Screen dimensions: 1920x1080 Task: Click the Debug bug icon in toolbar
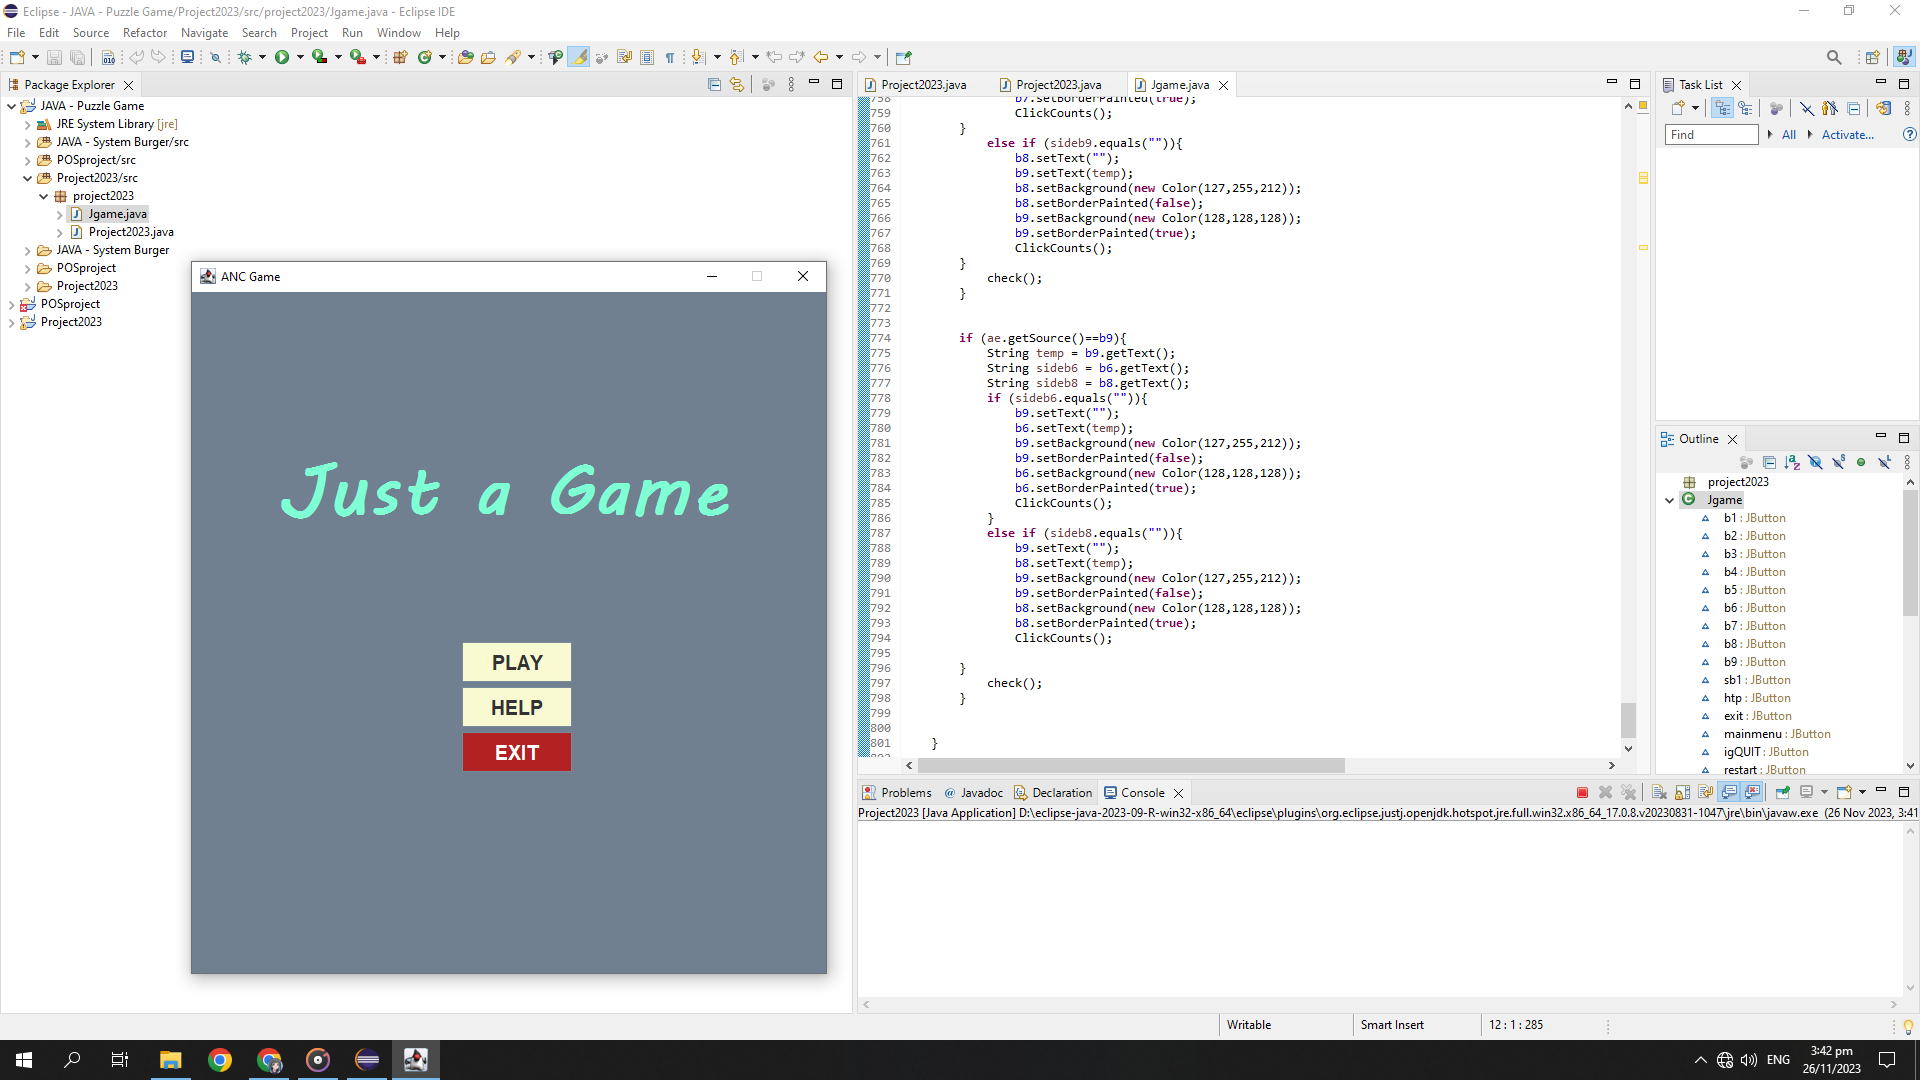[244, 57]
